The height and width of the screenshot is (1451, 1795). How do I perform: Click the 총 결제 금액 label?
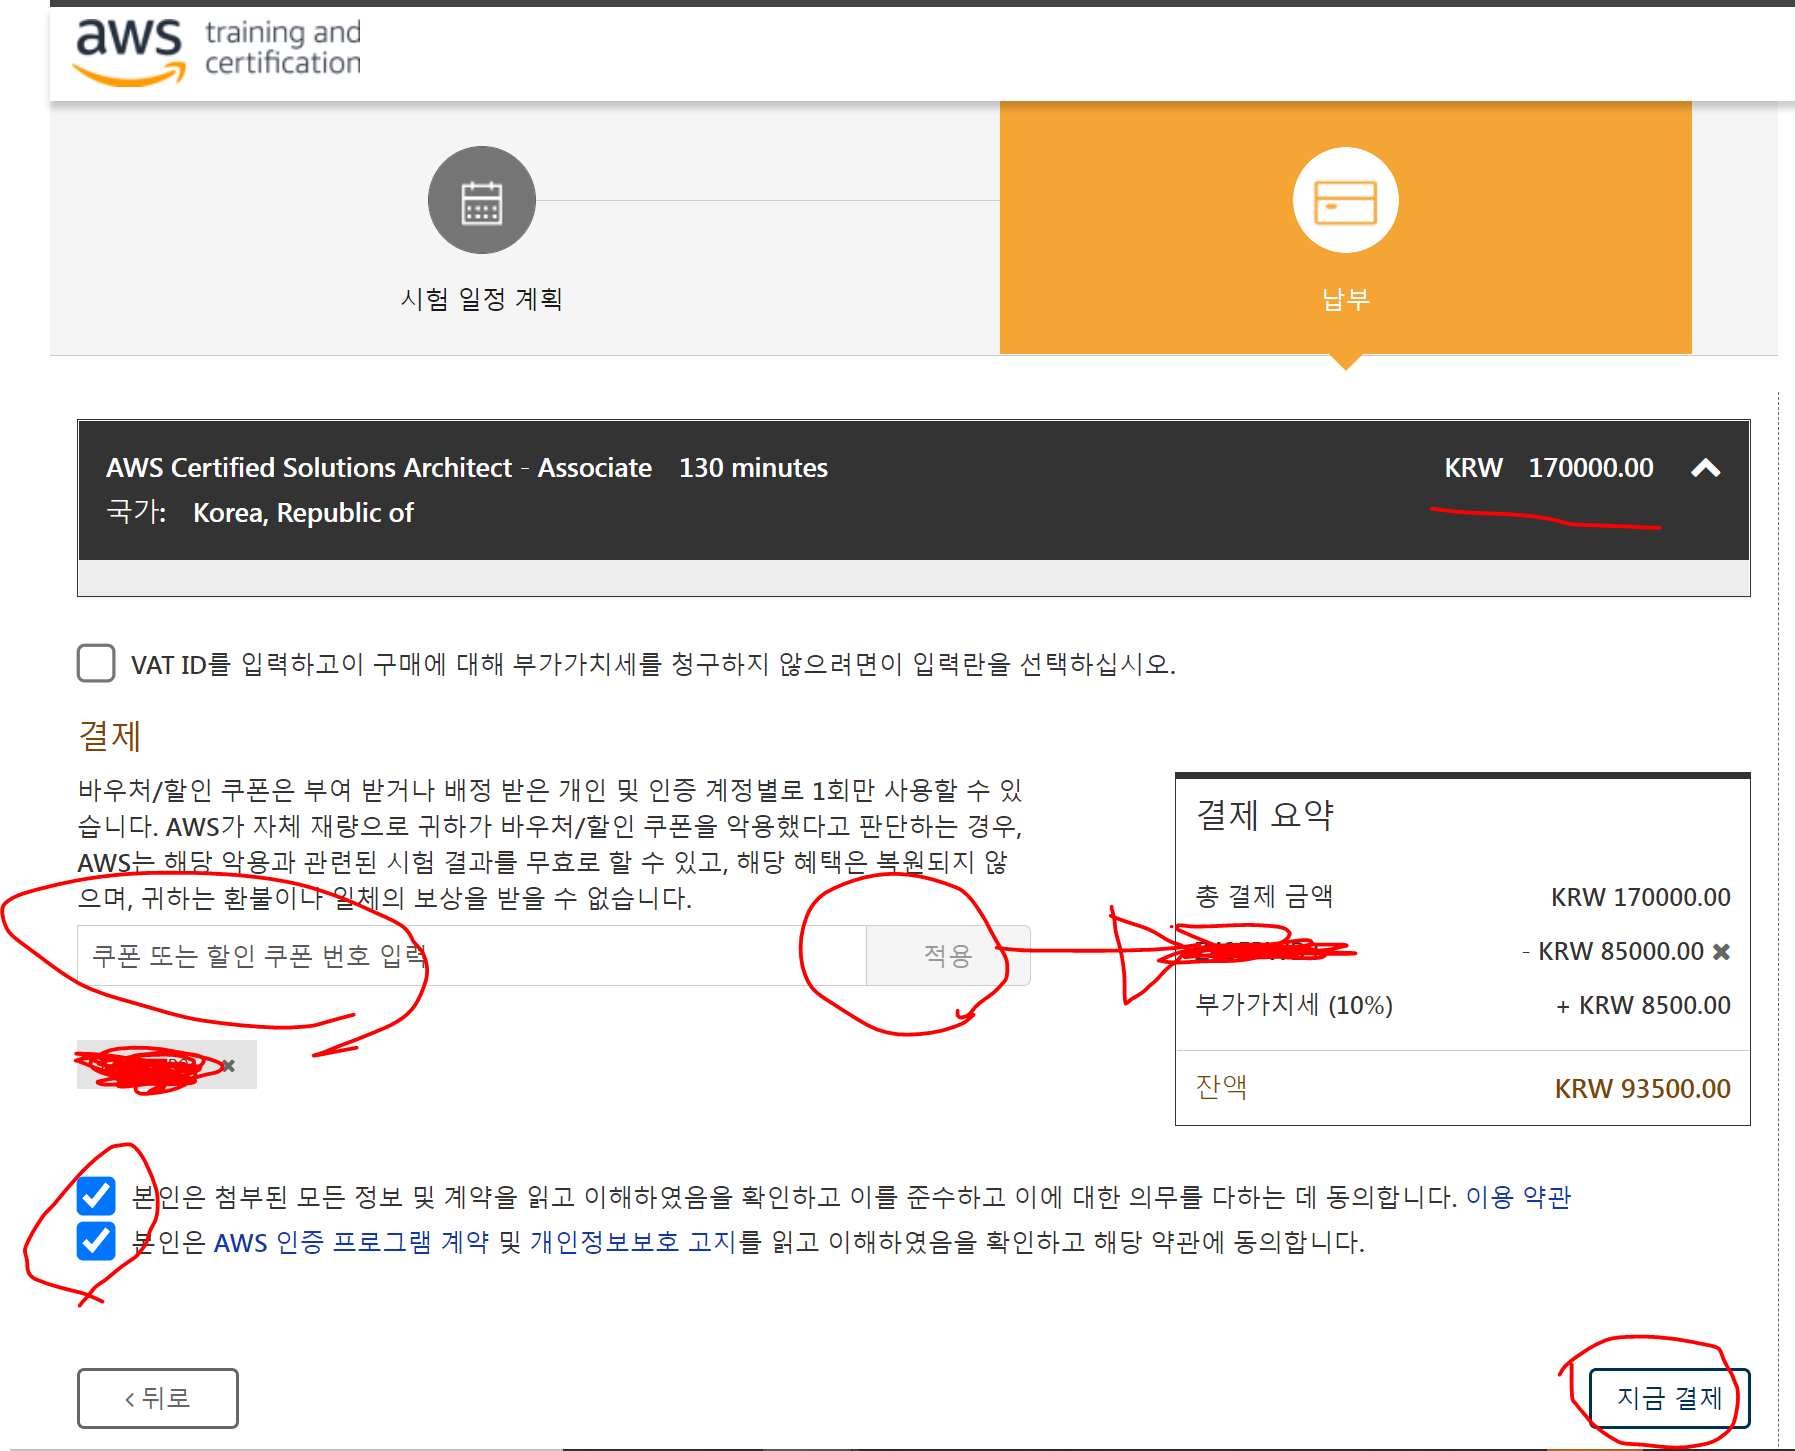pos(1265,897)
